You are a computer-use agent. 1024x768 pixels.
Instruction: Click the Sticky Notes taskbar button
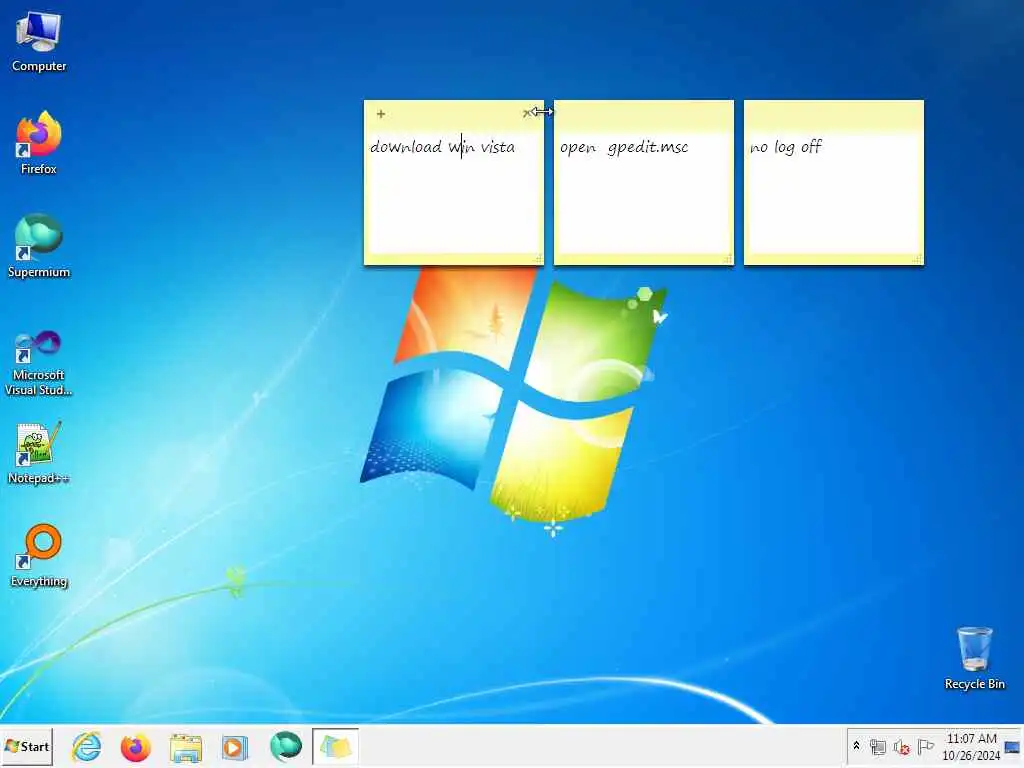point(335,746)
